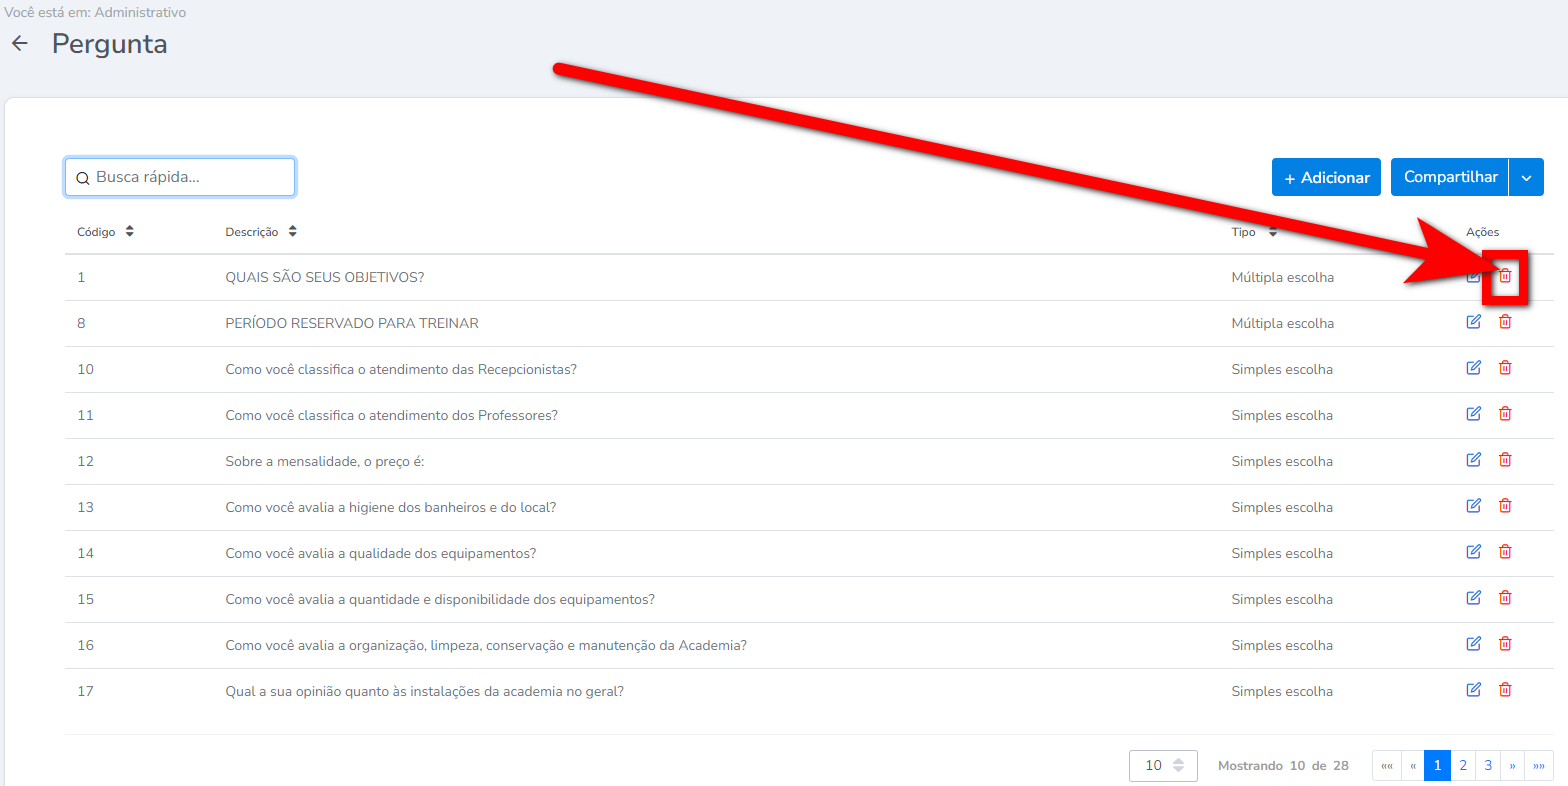Go to page 2 of results

tap(1462, 765)
